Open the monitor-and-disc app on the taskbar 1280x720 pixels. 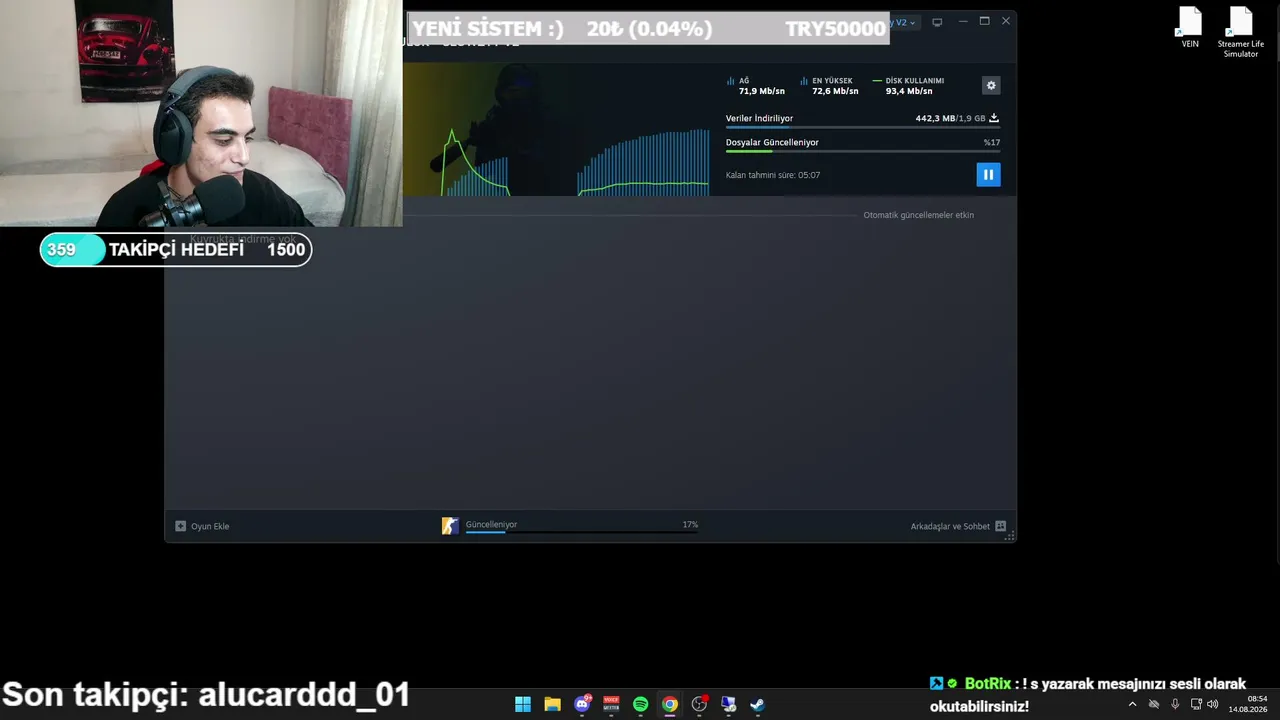pyautogui.click(x=729, y=704)
